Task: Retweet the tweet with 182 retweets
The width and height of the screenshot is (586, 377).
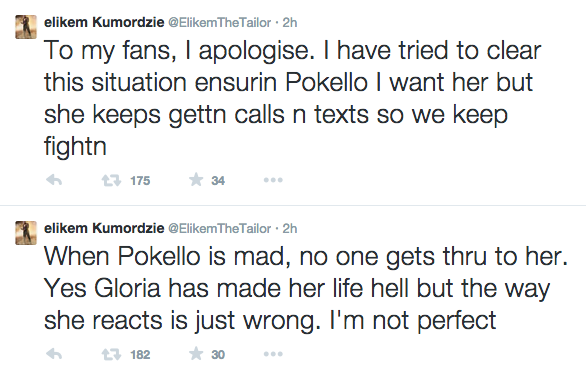Action: [x=111, y=354]
